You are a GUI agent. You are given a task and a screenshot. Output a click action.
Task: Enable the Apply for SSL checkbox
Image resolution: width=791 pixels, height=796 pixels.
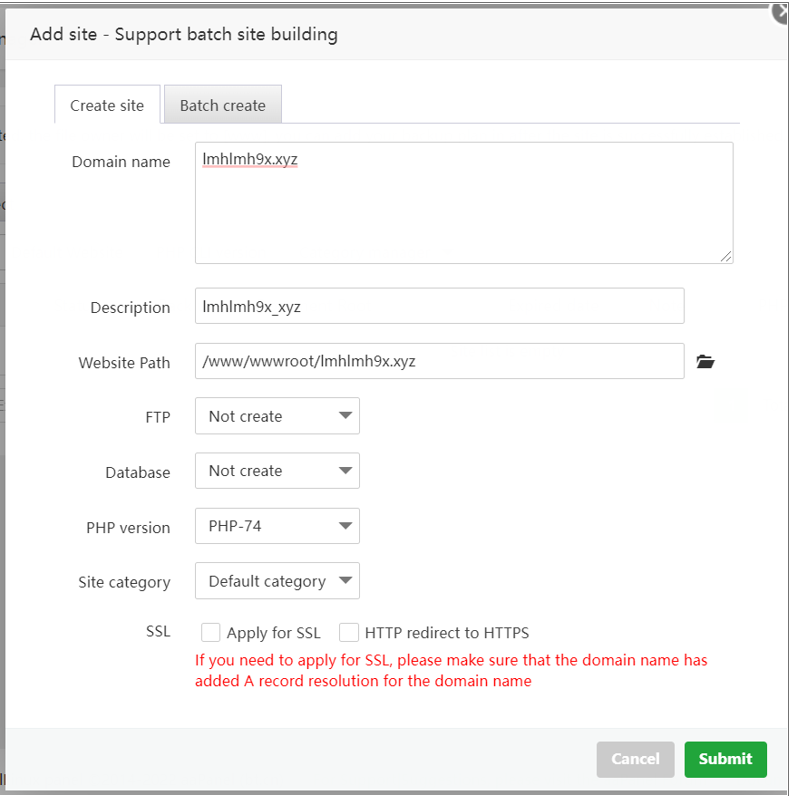pos(211,632)
